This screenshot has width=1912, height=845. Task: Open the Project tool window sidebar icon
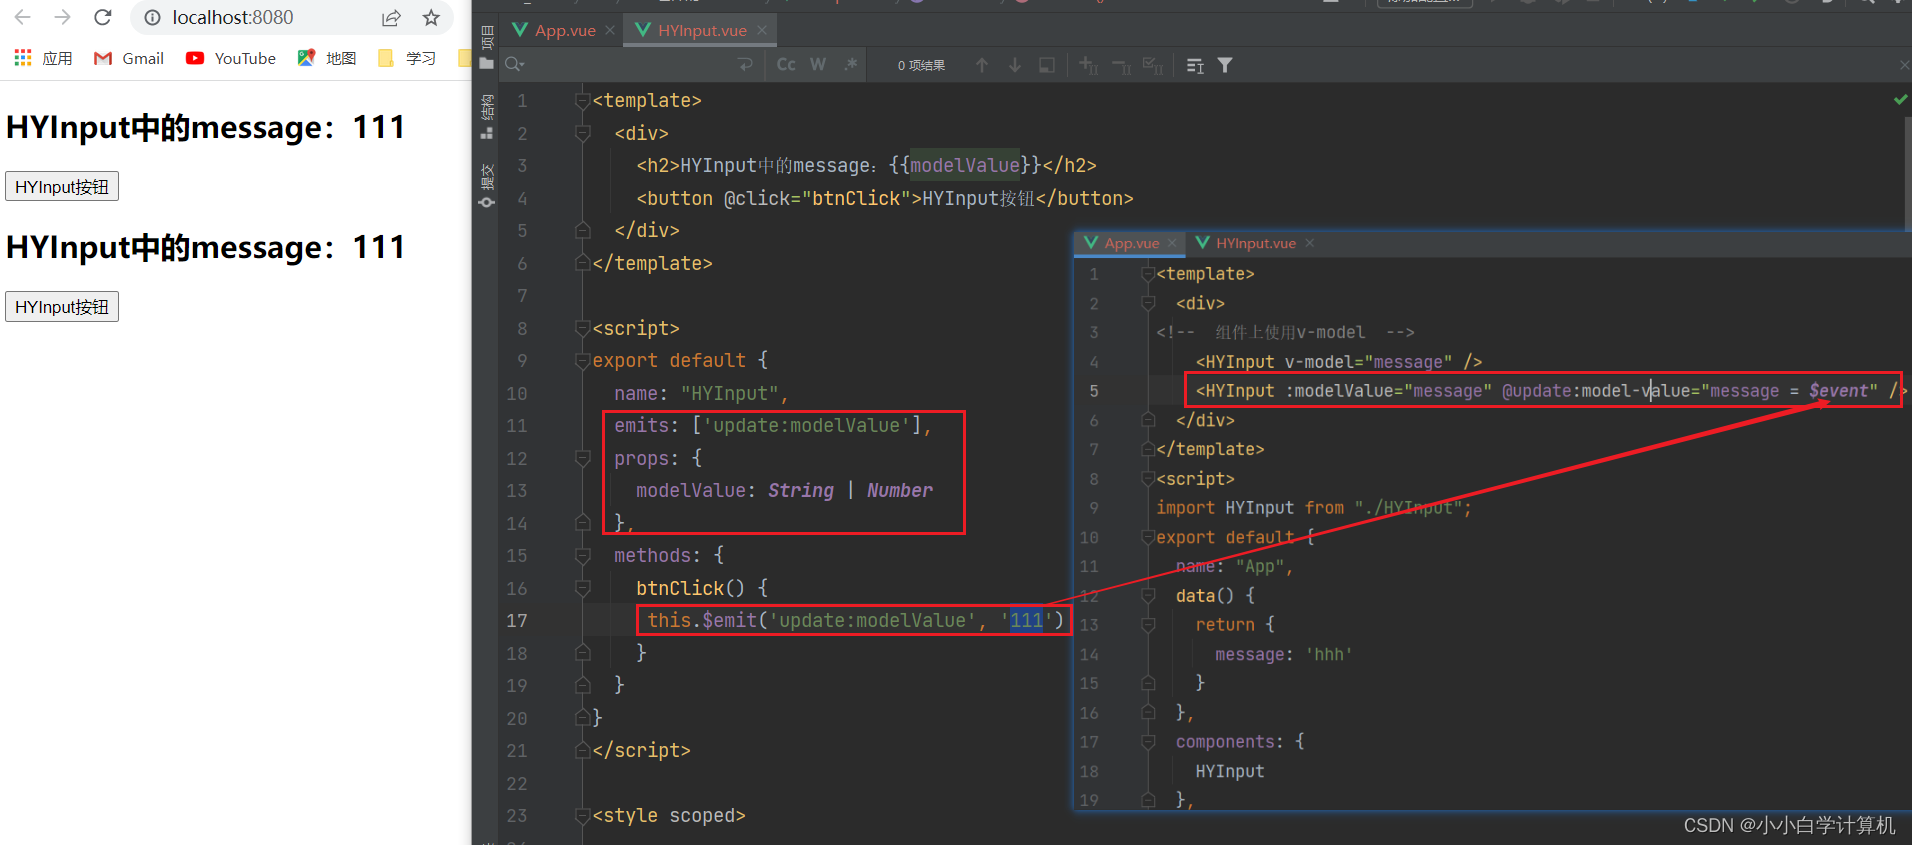(x=487, y=47)
